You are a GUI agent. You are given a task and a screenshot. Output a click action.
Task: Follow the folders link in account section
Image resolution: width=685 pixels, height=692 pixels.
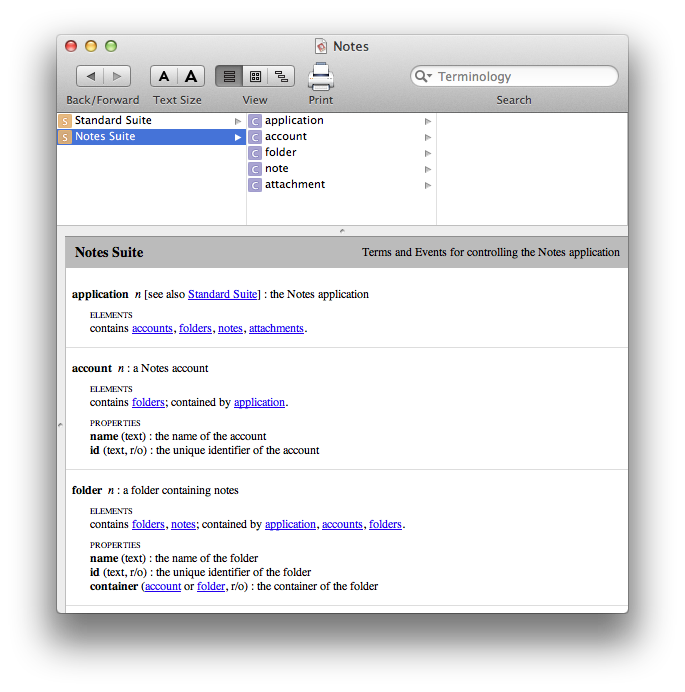click(x=148, y=402)
